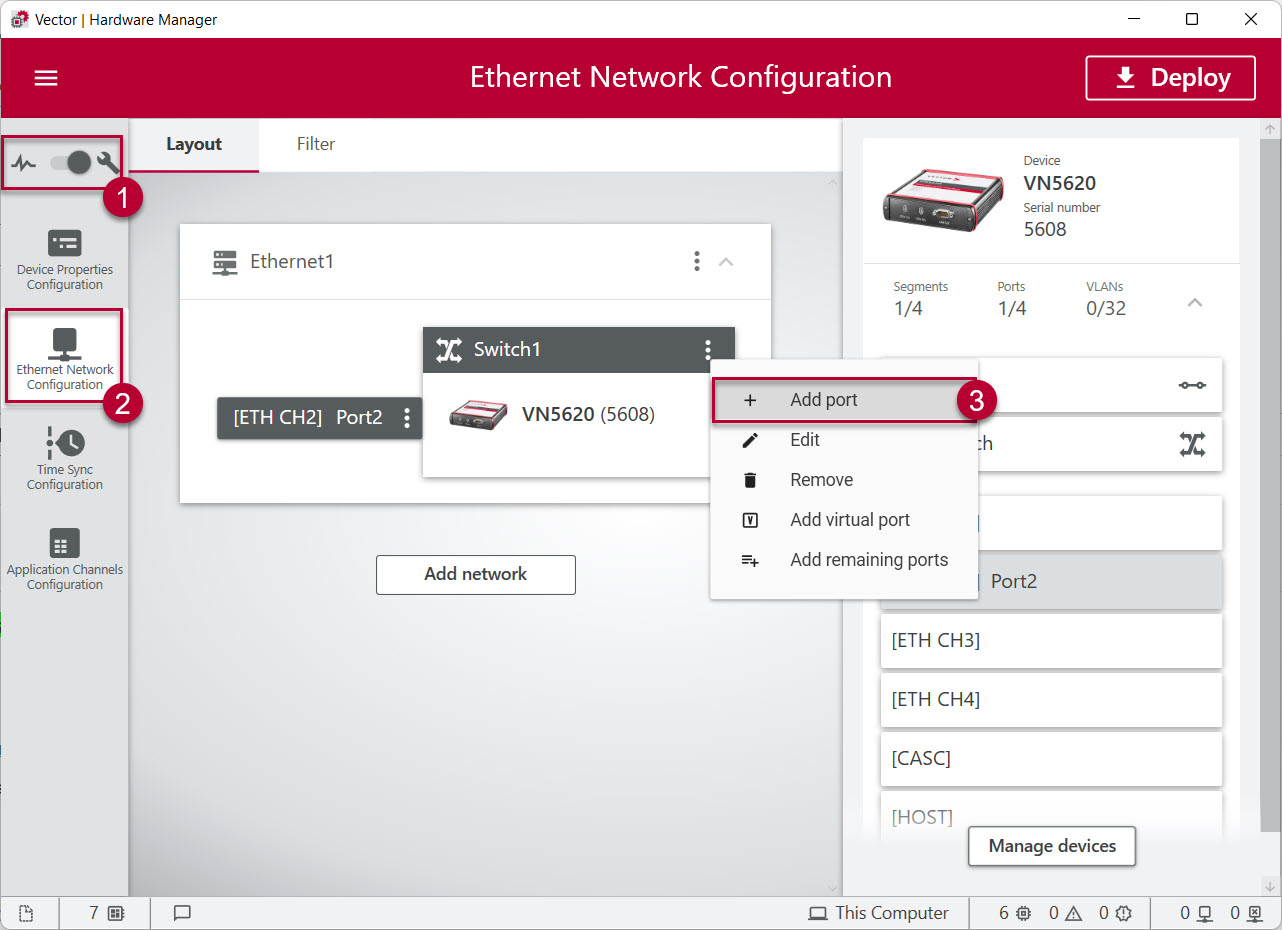The image size is (1282, 930).
Task: Click the direct connection segment icon
Action: click(1192, 385)
